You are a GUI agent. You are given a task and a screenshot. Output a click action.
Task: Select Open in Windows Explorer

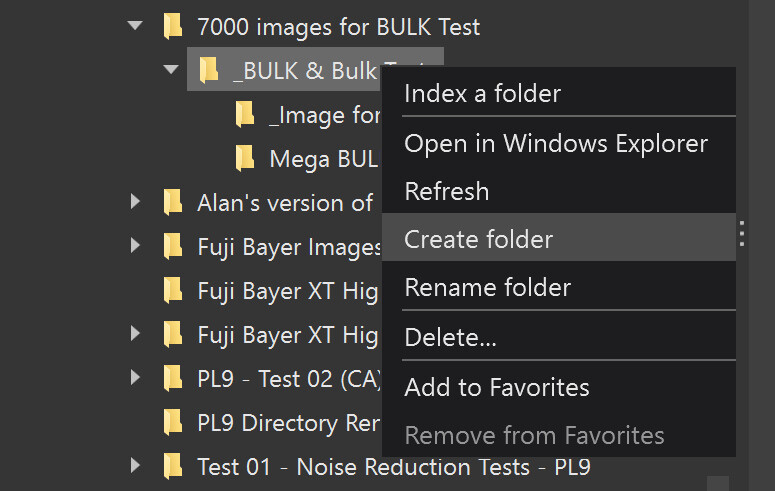coord(555,143)
